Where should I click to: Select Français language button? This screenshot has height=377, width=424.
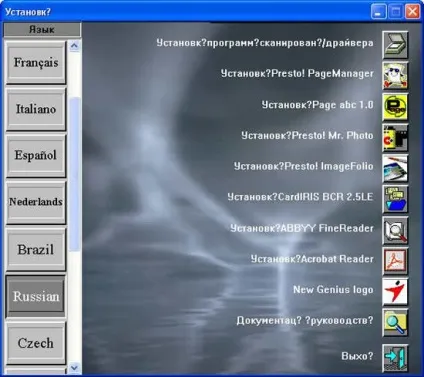(36, 63)
